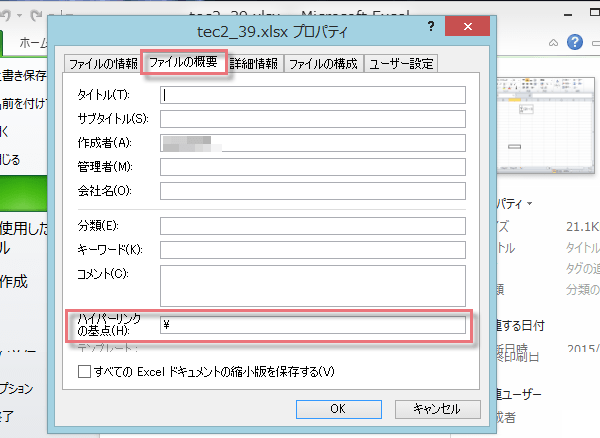Switch to the ユーザー設定 tab
The width and height of the screenshot is (600, 438).
coord(401,64)
